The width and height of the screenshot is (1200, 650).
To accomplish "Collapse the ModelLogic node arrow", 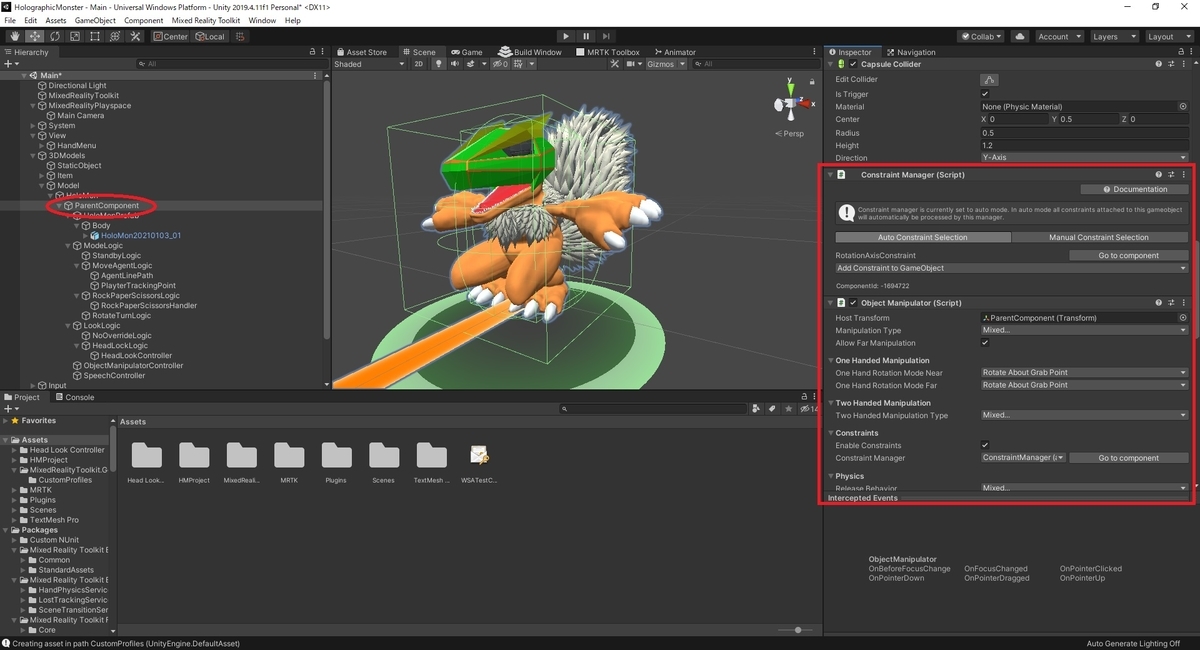I will 68,246.
